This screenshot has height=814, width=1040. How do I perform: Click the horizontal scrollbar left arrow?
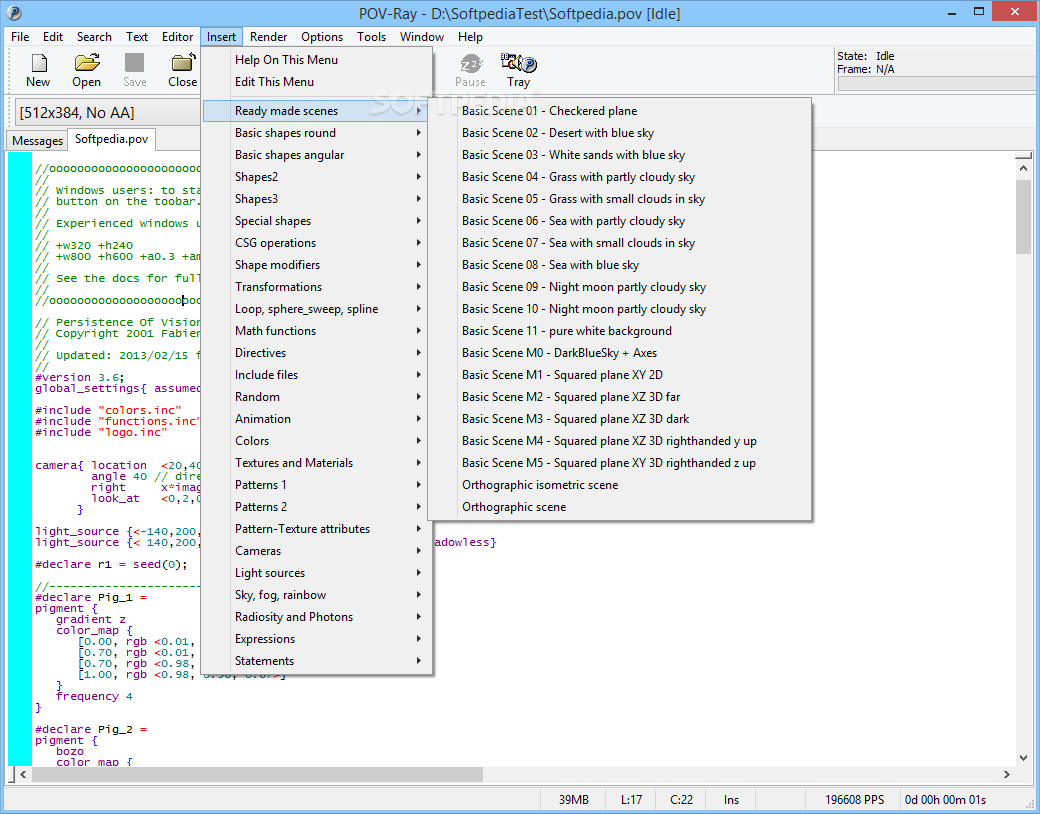(23, 774)
